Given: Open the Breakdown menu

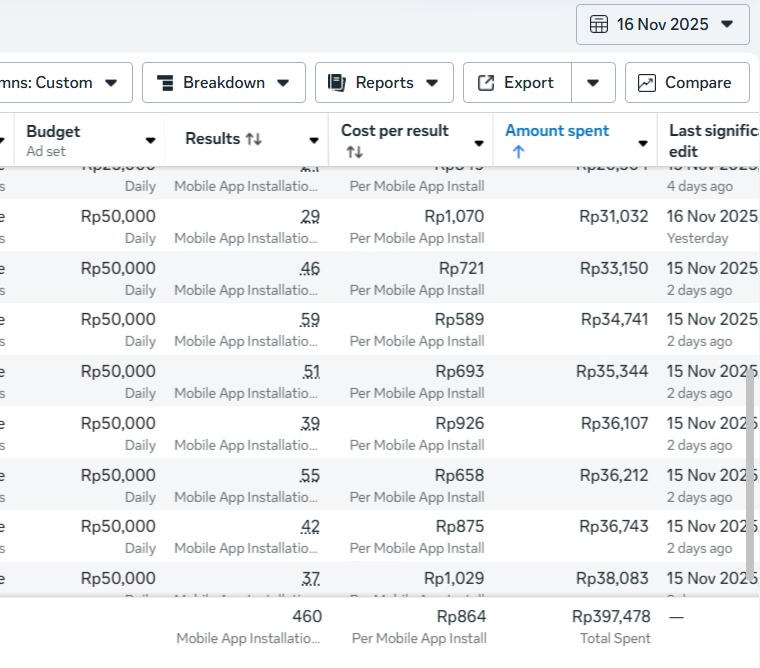Looking at the screenshot, I should (224, 83).
